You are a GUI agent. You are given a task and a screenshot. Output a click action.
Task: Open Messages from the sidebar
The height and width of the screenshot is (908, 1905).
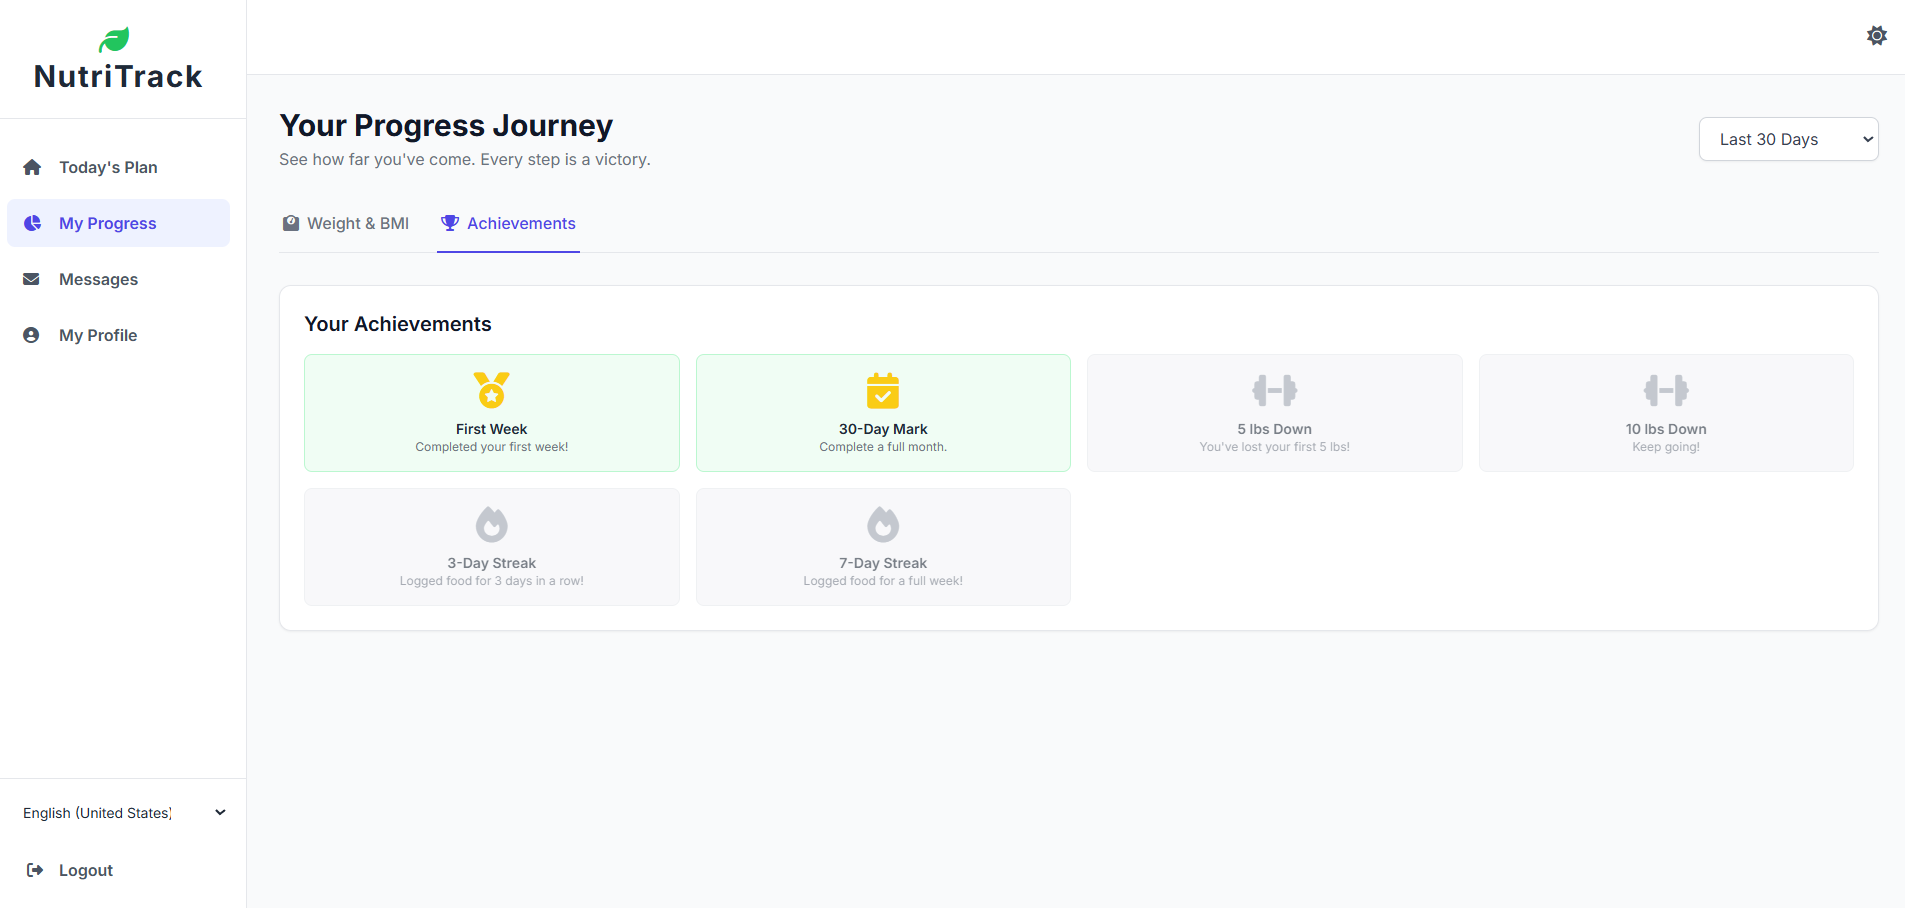(98, 279)
